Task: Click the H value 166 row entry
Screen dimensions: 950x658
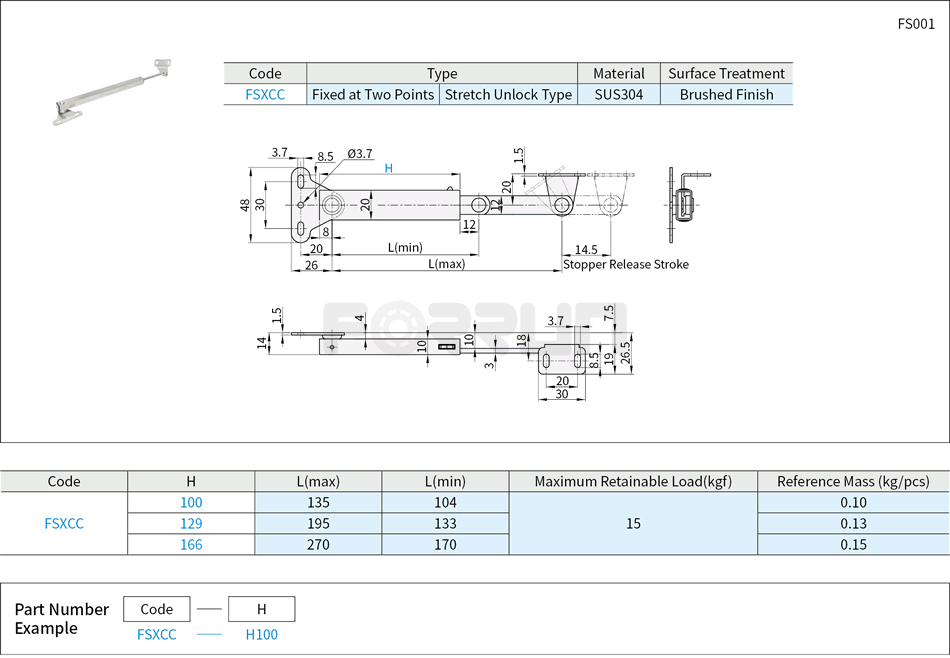Action: 189,545
